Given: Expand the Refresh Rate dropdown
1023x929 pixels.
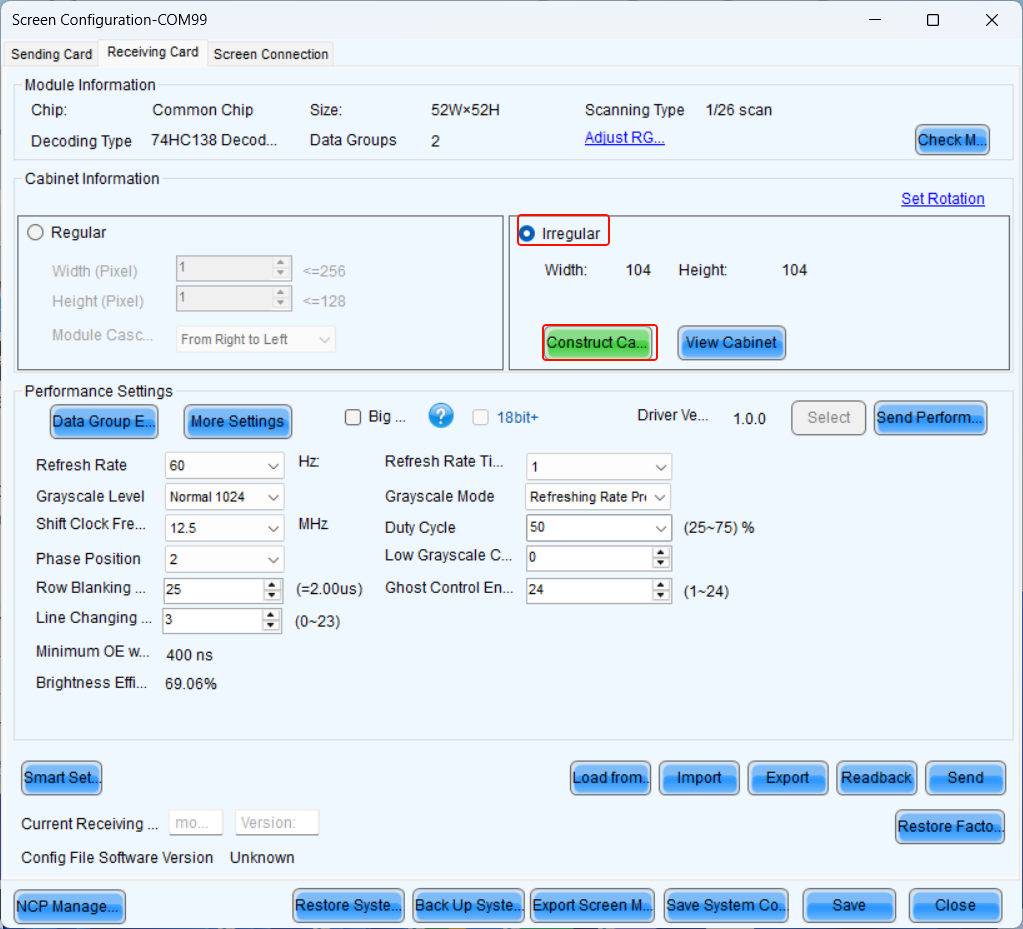Looking at the screenshot, I should tap(274, 466).
